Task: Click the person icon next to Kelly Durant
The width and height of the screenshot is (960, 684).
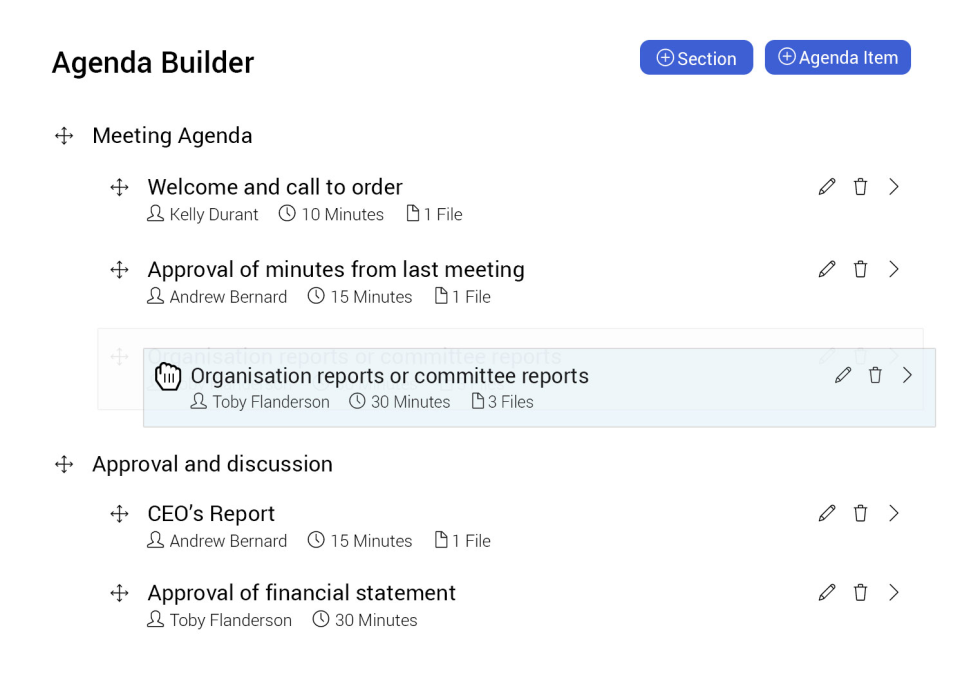Action: pos(155,213)
